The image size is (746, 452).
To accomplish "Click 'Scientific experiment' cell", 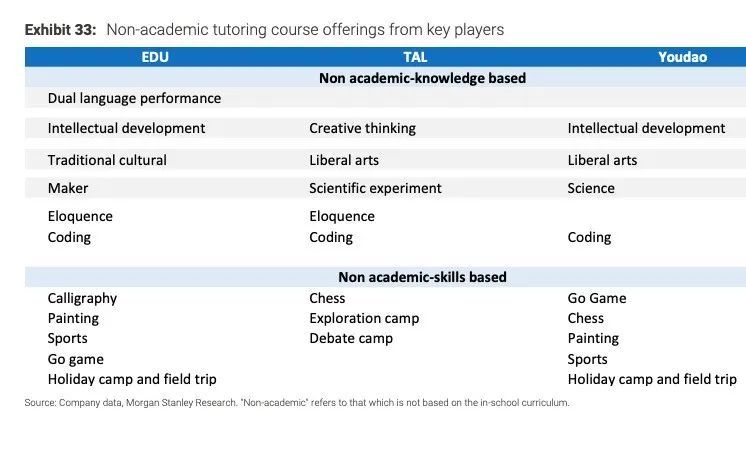I will [375, 188].
